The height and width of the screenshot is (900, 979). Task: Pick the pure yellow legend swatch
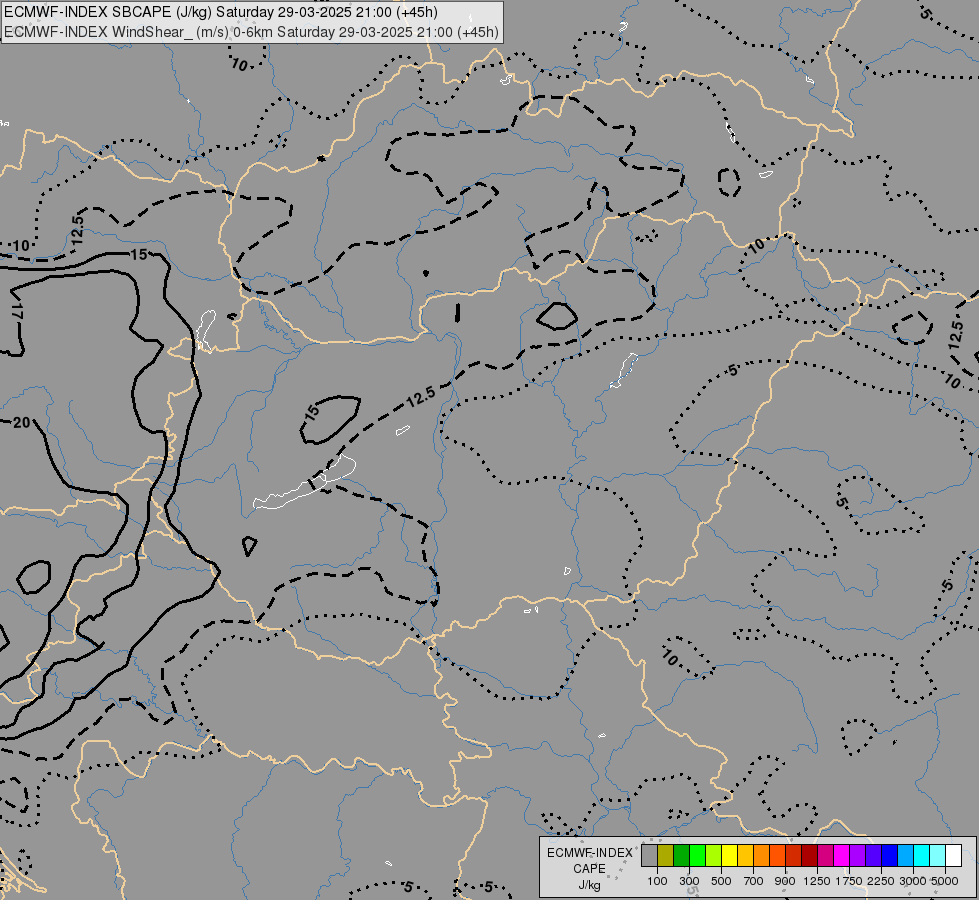[x=729, y=855]
